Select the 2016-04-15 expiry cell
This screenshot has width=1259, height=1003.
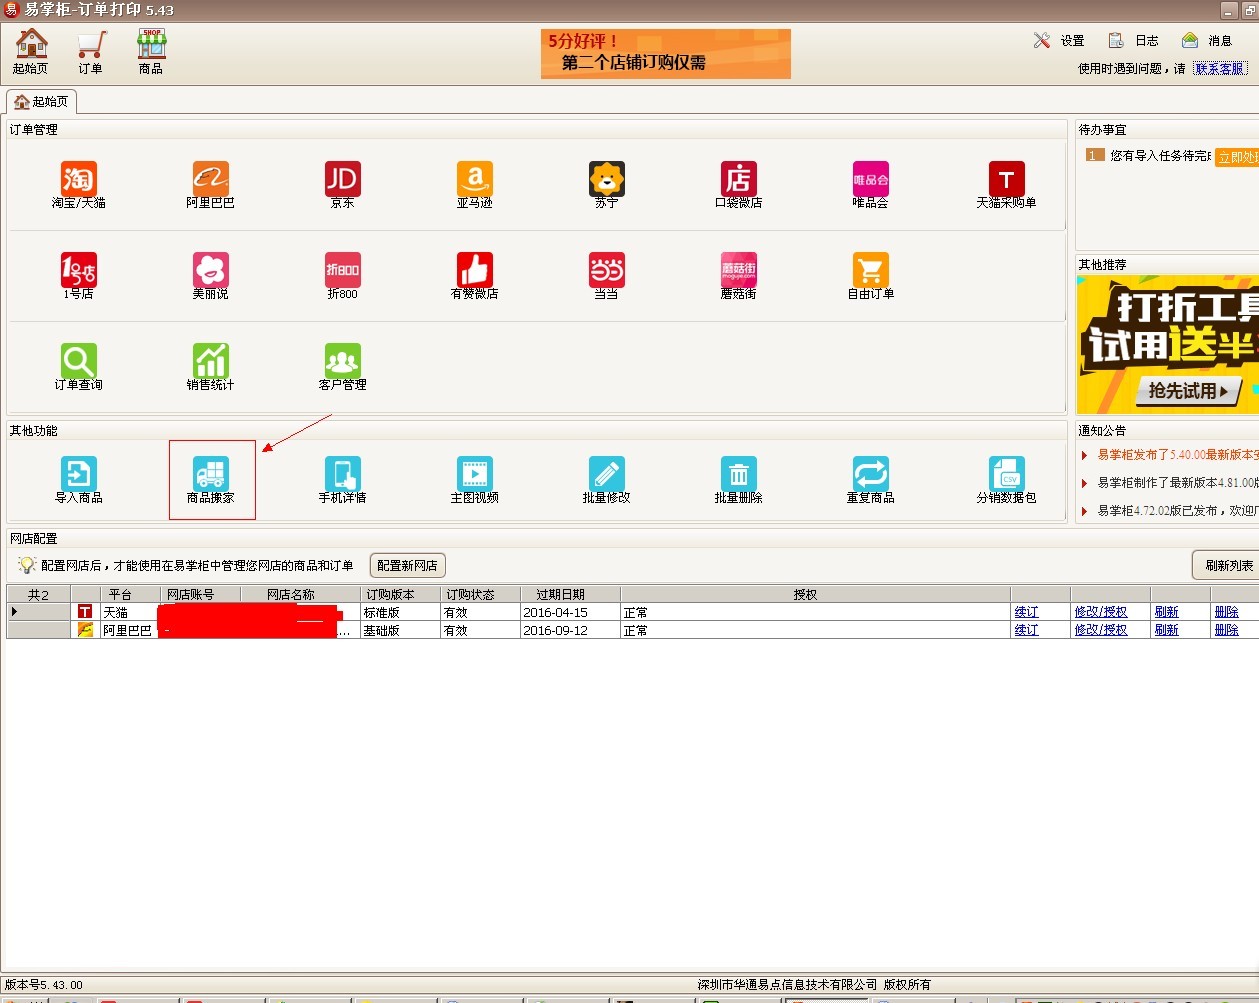570,612
